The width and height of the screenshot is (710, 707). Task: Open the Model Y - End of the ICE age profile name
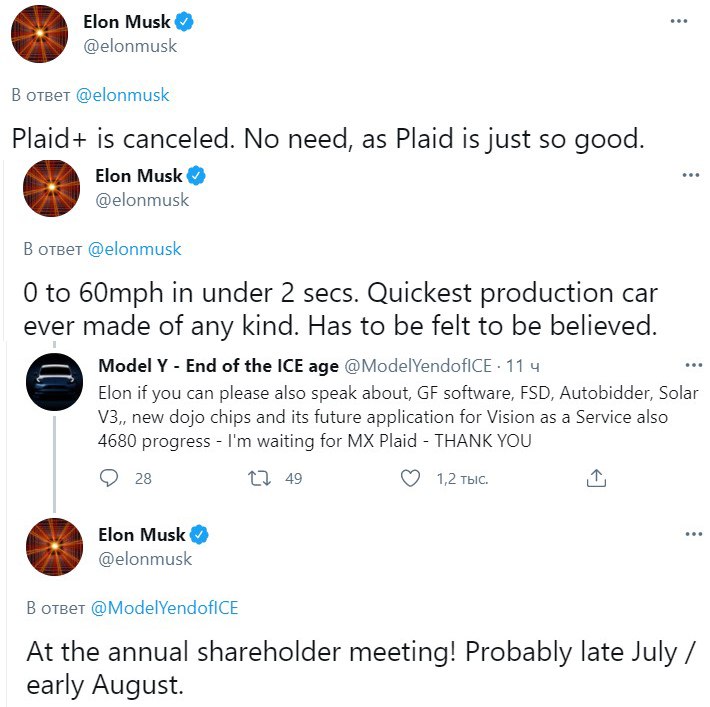point(218,366)
